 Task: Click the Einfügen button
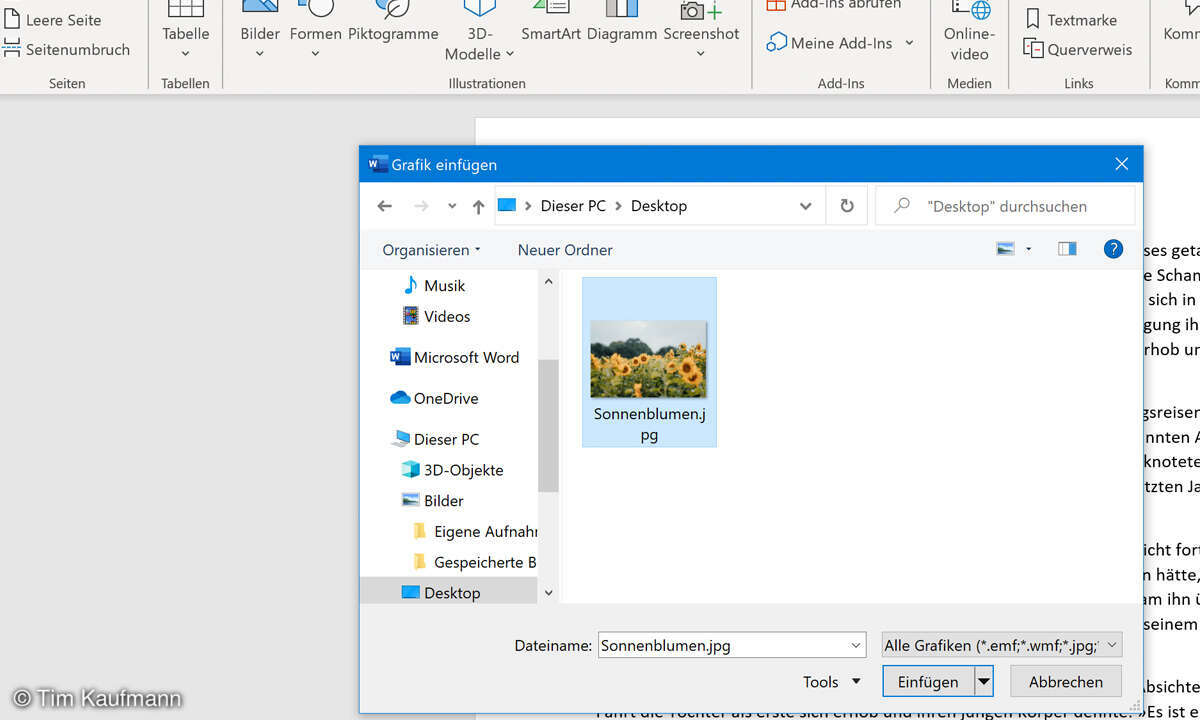(x=928, y=682)
